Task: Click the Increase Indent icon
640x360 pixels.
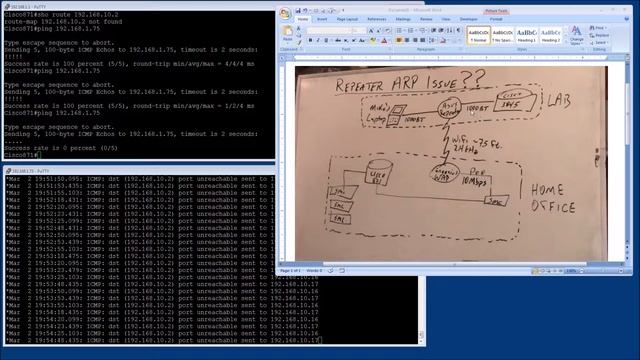Action: pyautogui.click(x=441, y=31)
